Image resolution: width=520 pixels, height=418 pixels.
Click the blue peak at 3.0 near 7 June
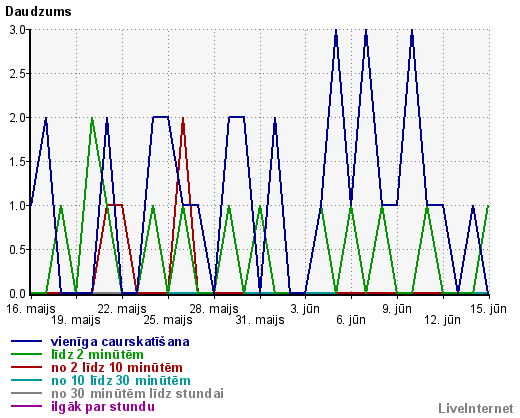coord(366,31)
